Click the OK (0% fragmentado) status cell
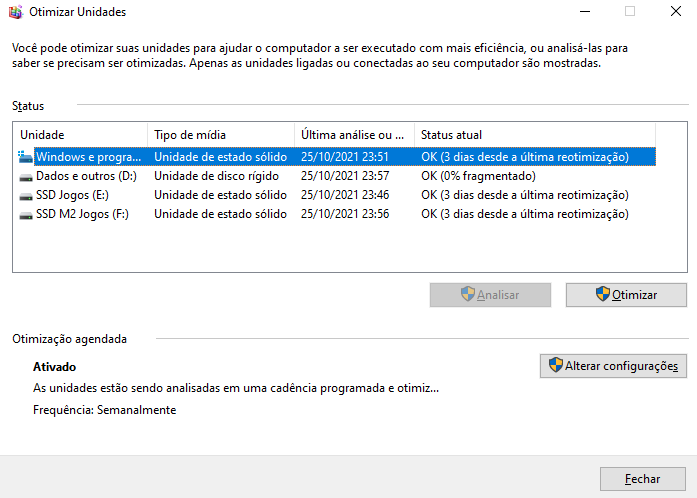697x498 pixels. [x=478, y=176]
